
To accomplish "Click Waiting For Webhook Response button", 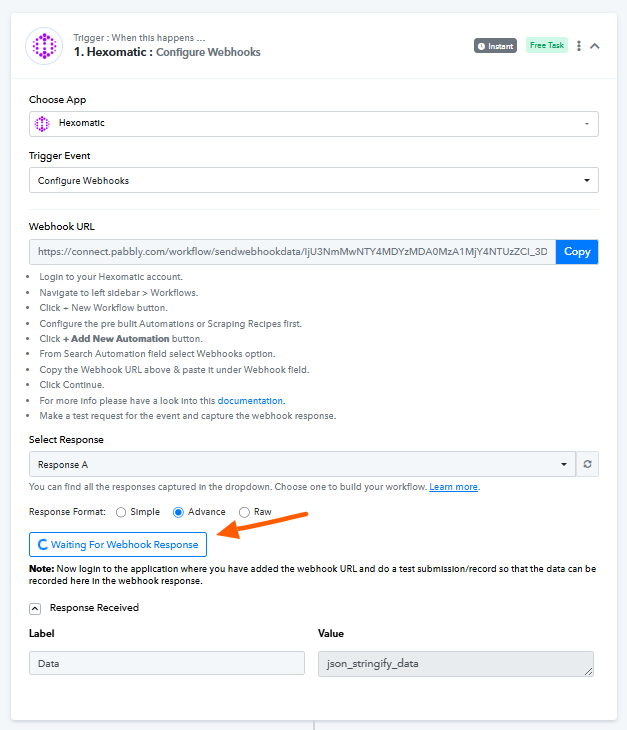I will (x=118, y=545).
